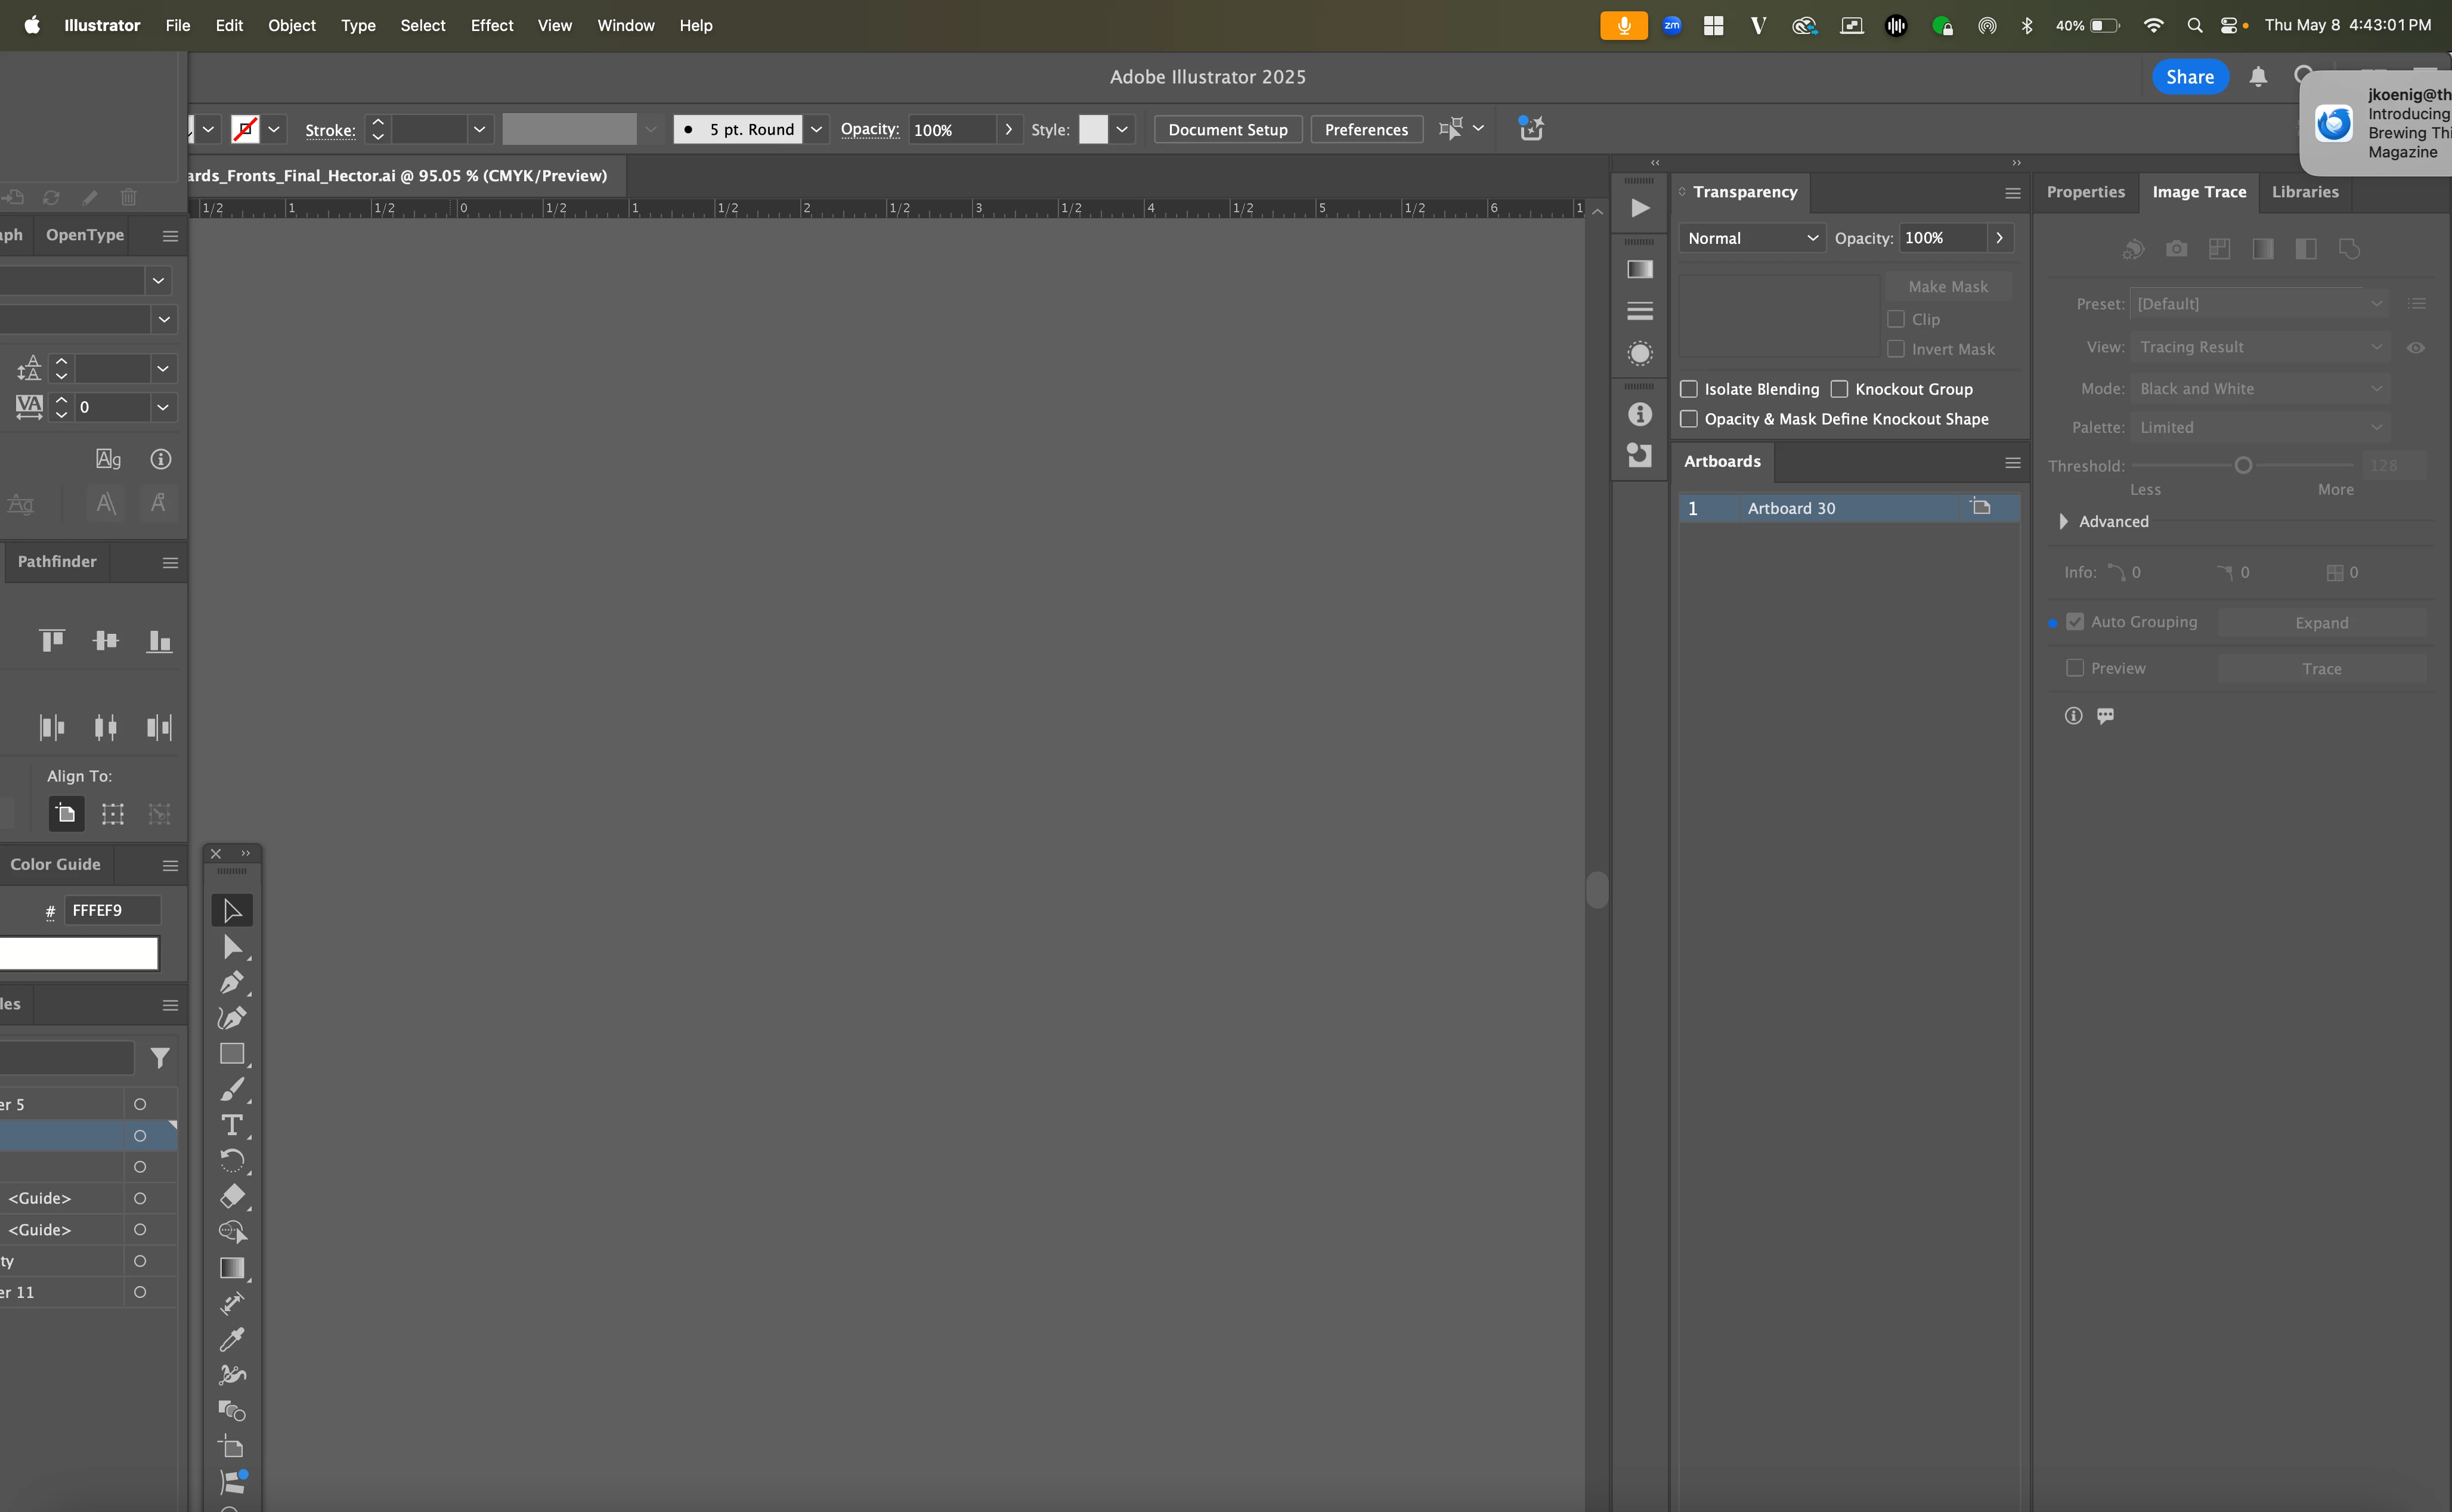This screenshot has width=2452, height=1512.
Task: Click the white Color Guide base swatch
Action: click(78, 953)
